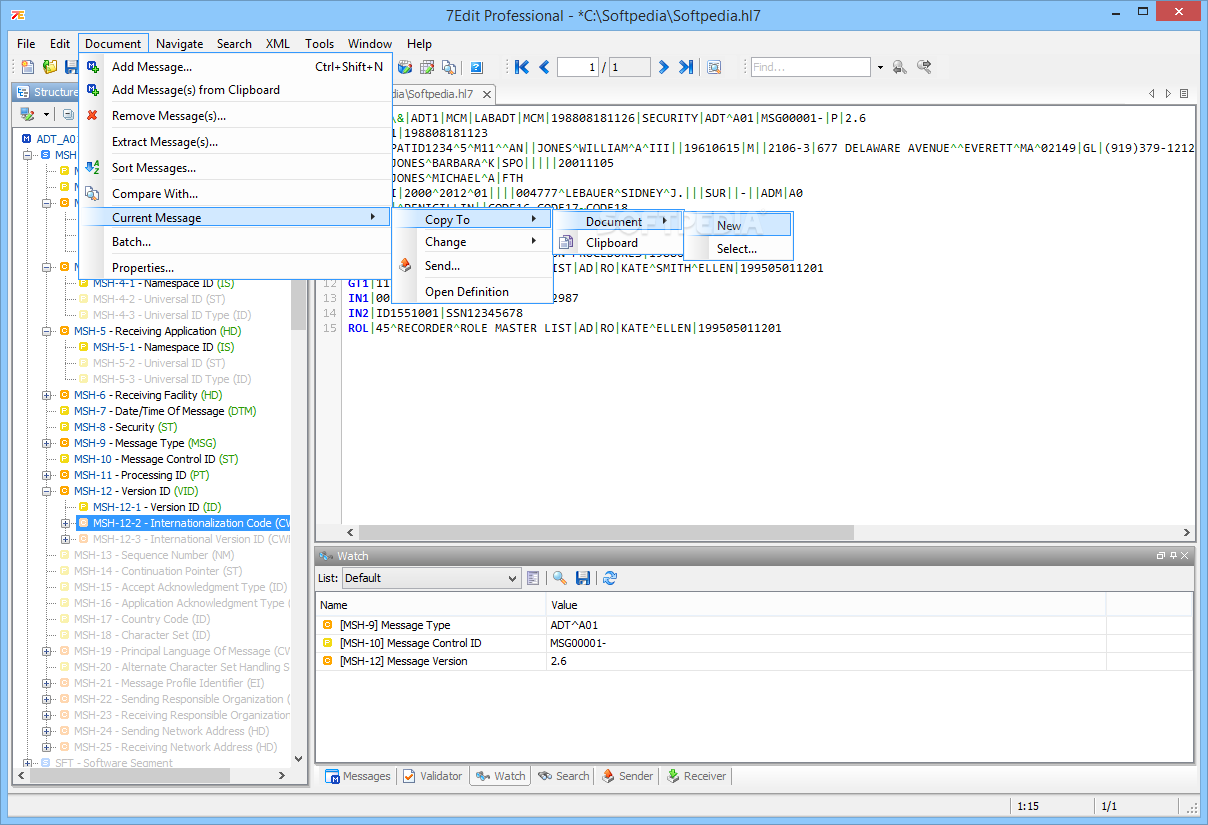Click the document list icon at tab bar right
The image size is (1208, 825).
pyautogui.click(x=1184, y=93)
